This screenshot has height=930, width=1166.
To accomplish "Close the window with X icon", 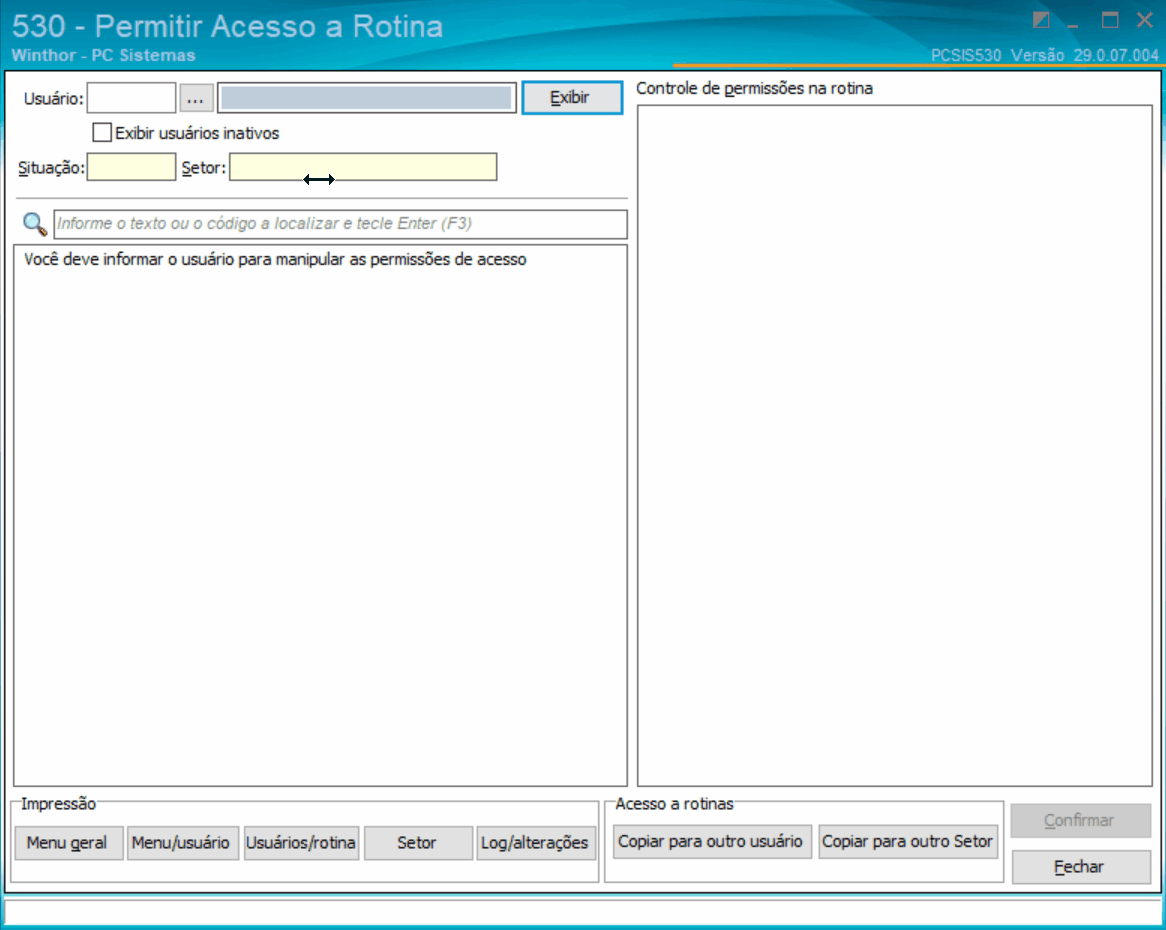I will point(1145,20).
